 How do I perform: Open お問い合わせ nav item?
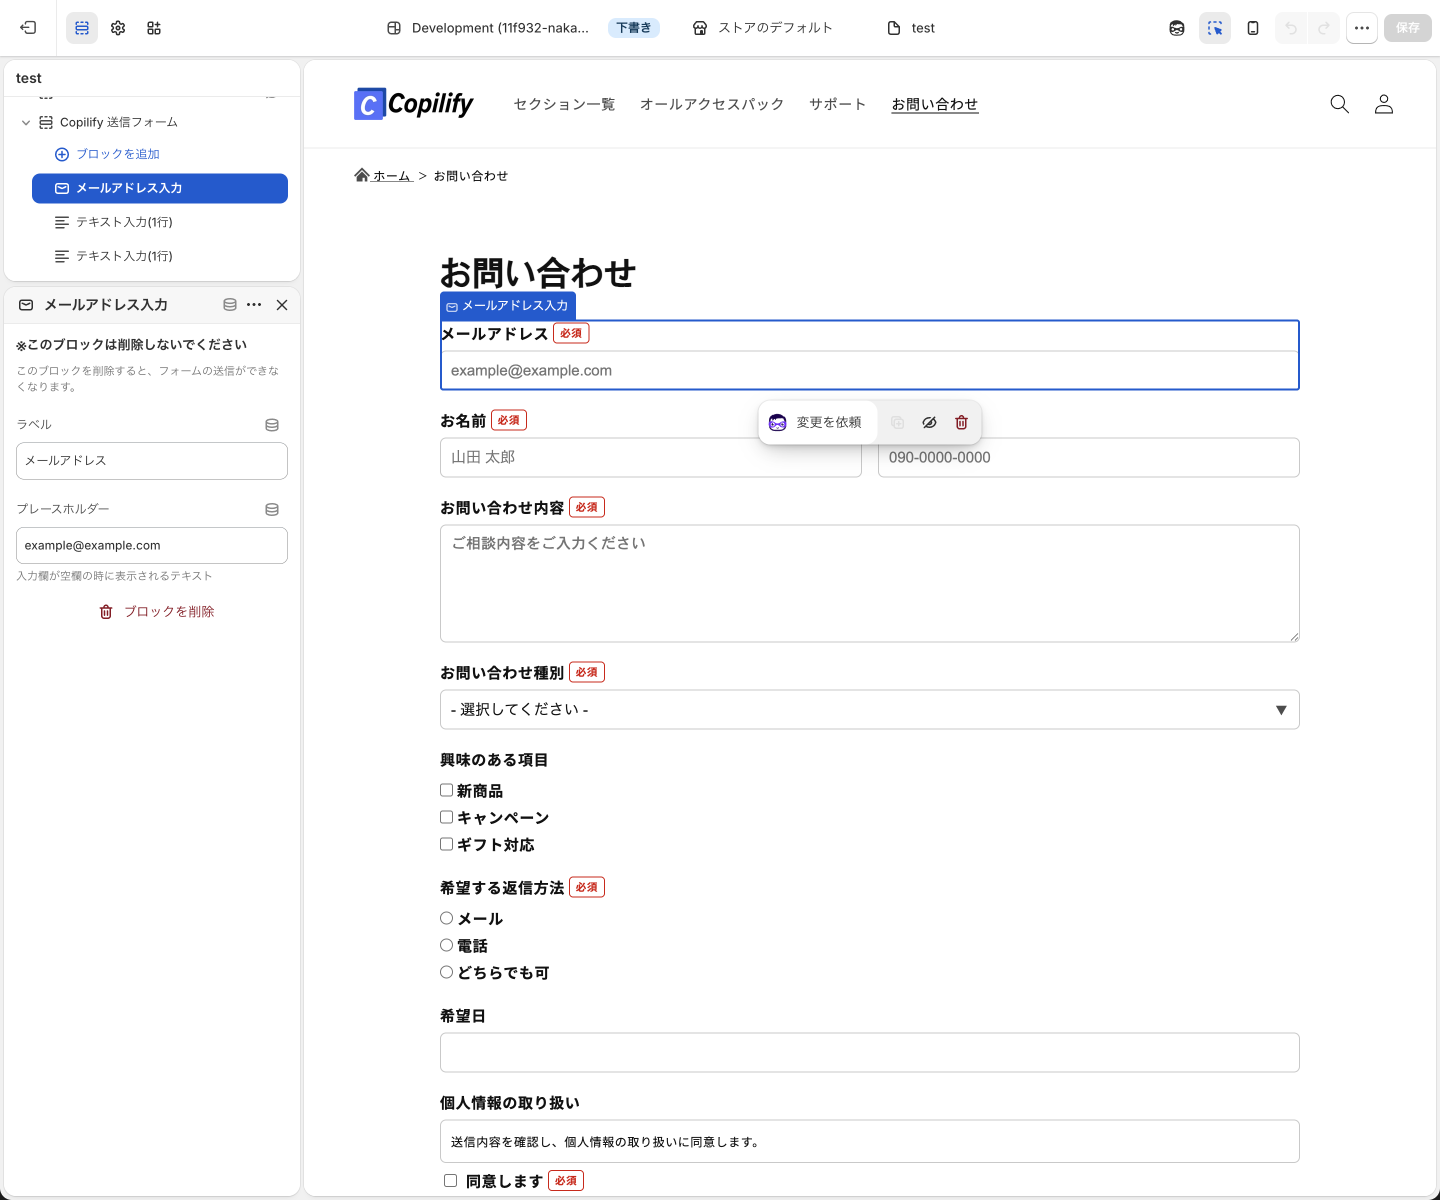[935, 104]
